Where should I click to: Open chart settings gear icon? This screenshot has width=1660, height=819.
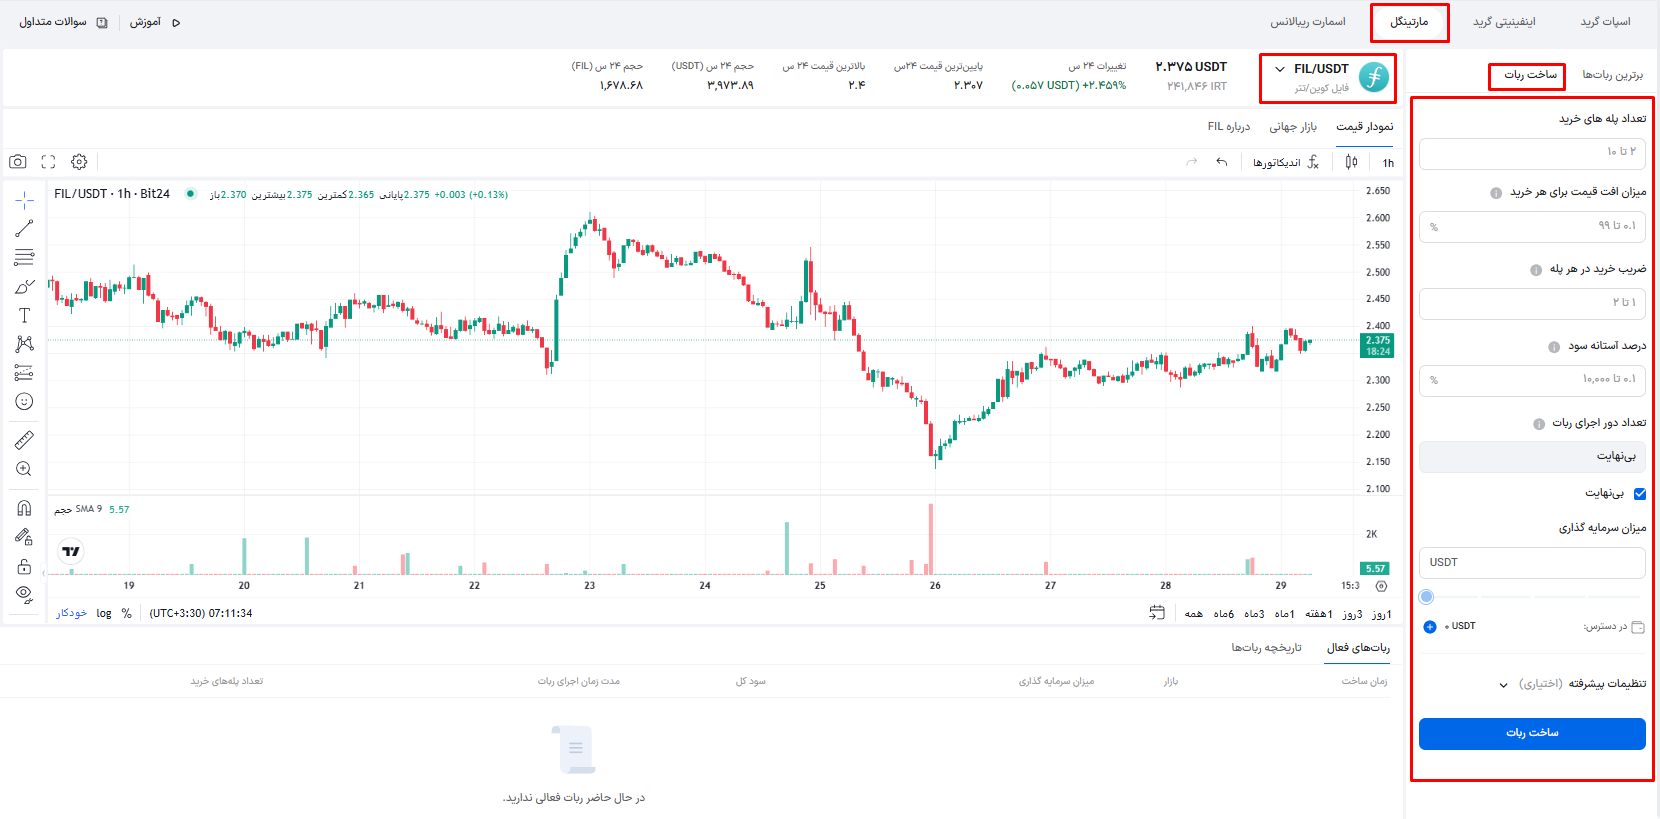[x=79, y=162]
